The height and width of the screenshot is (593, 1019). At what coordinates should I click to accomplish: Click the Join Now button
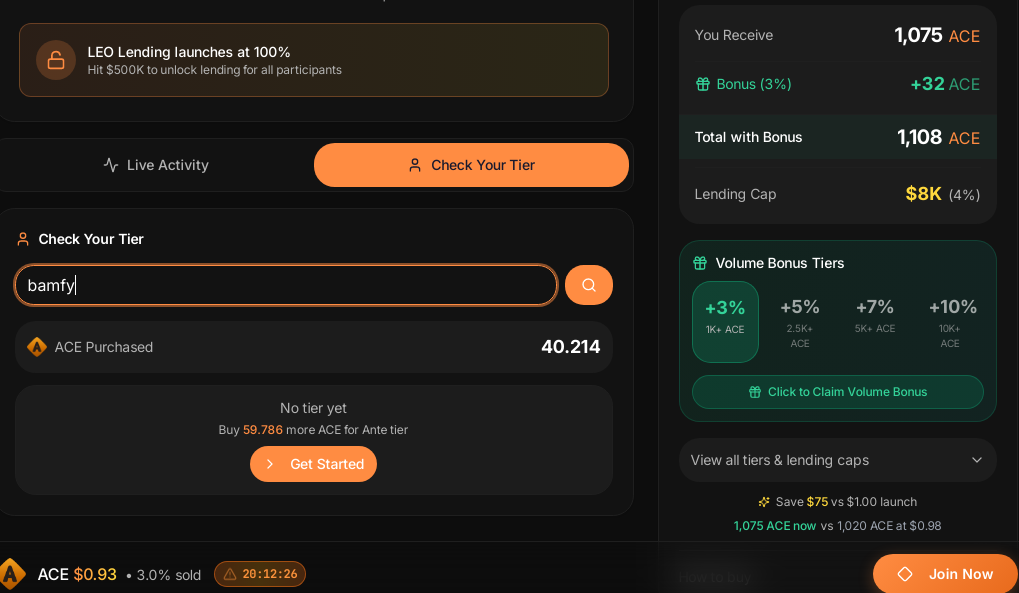[x=945, y=574]
